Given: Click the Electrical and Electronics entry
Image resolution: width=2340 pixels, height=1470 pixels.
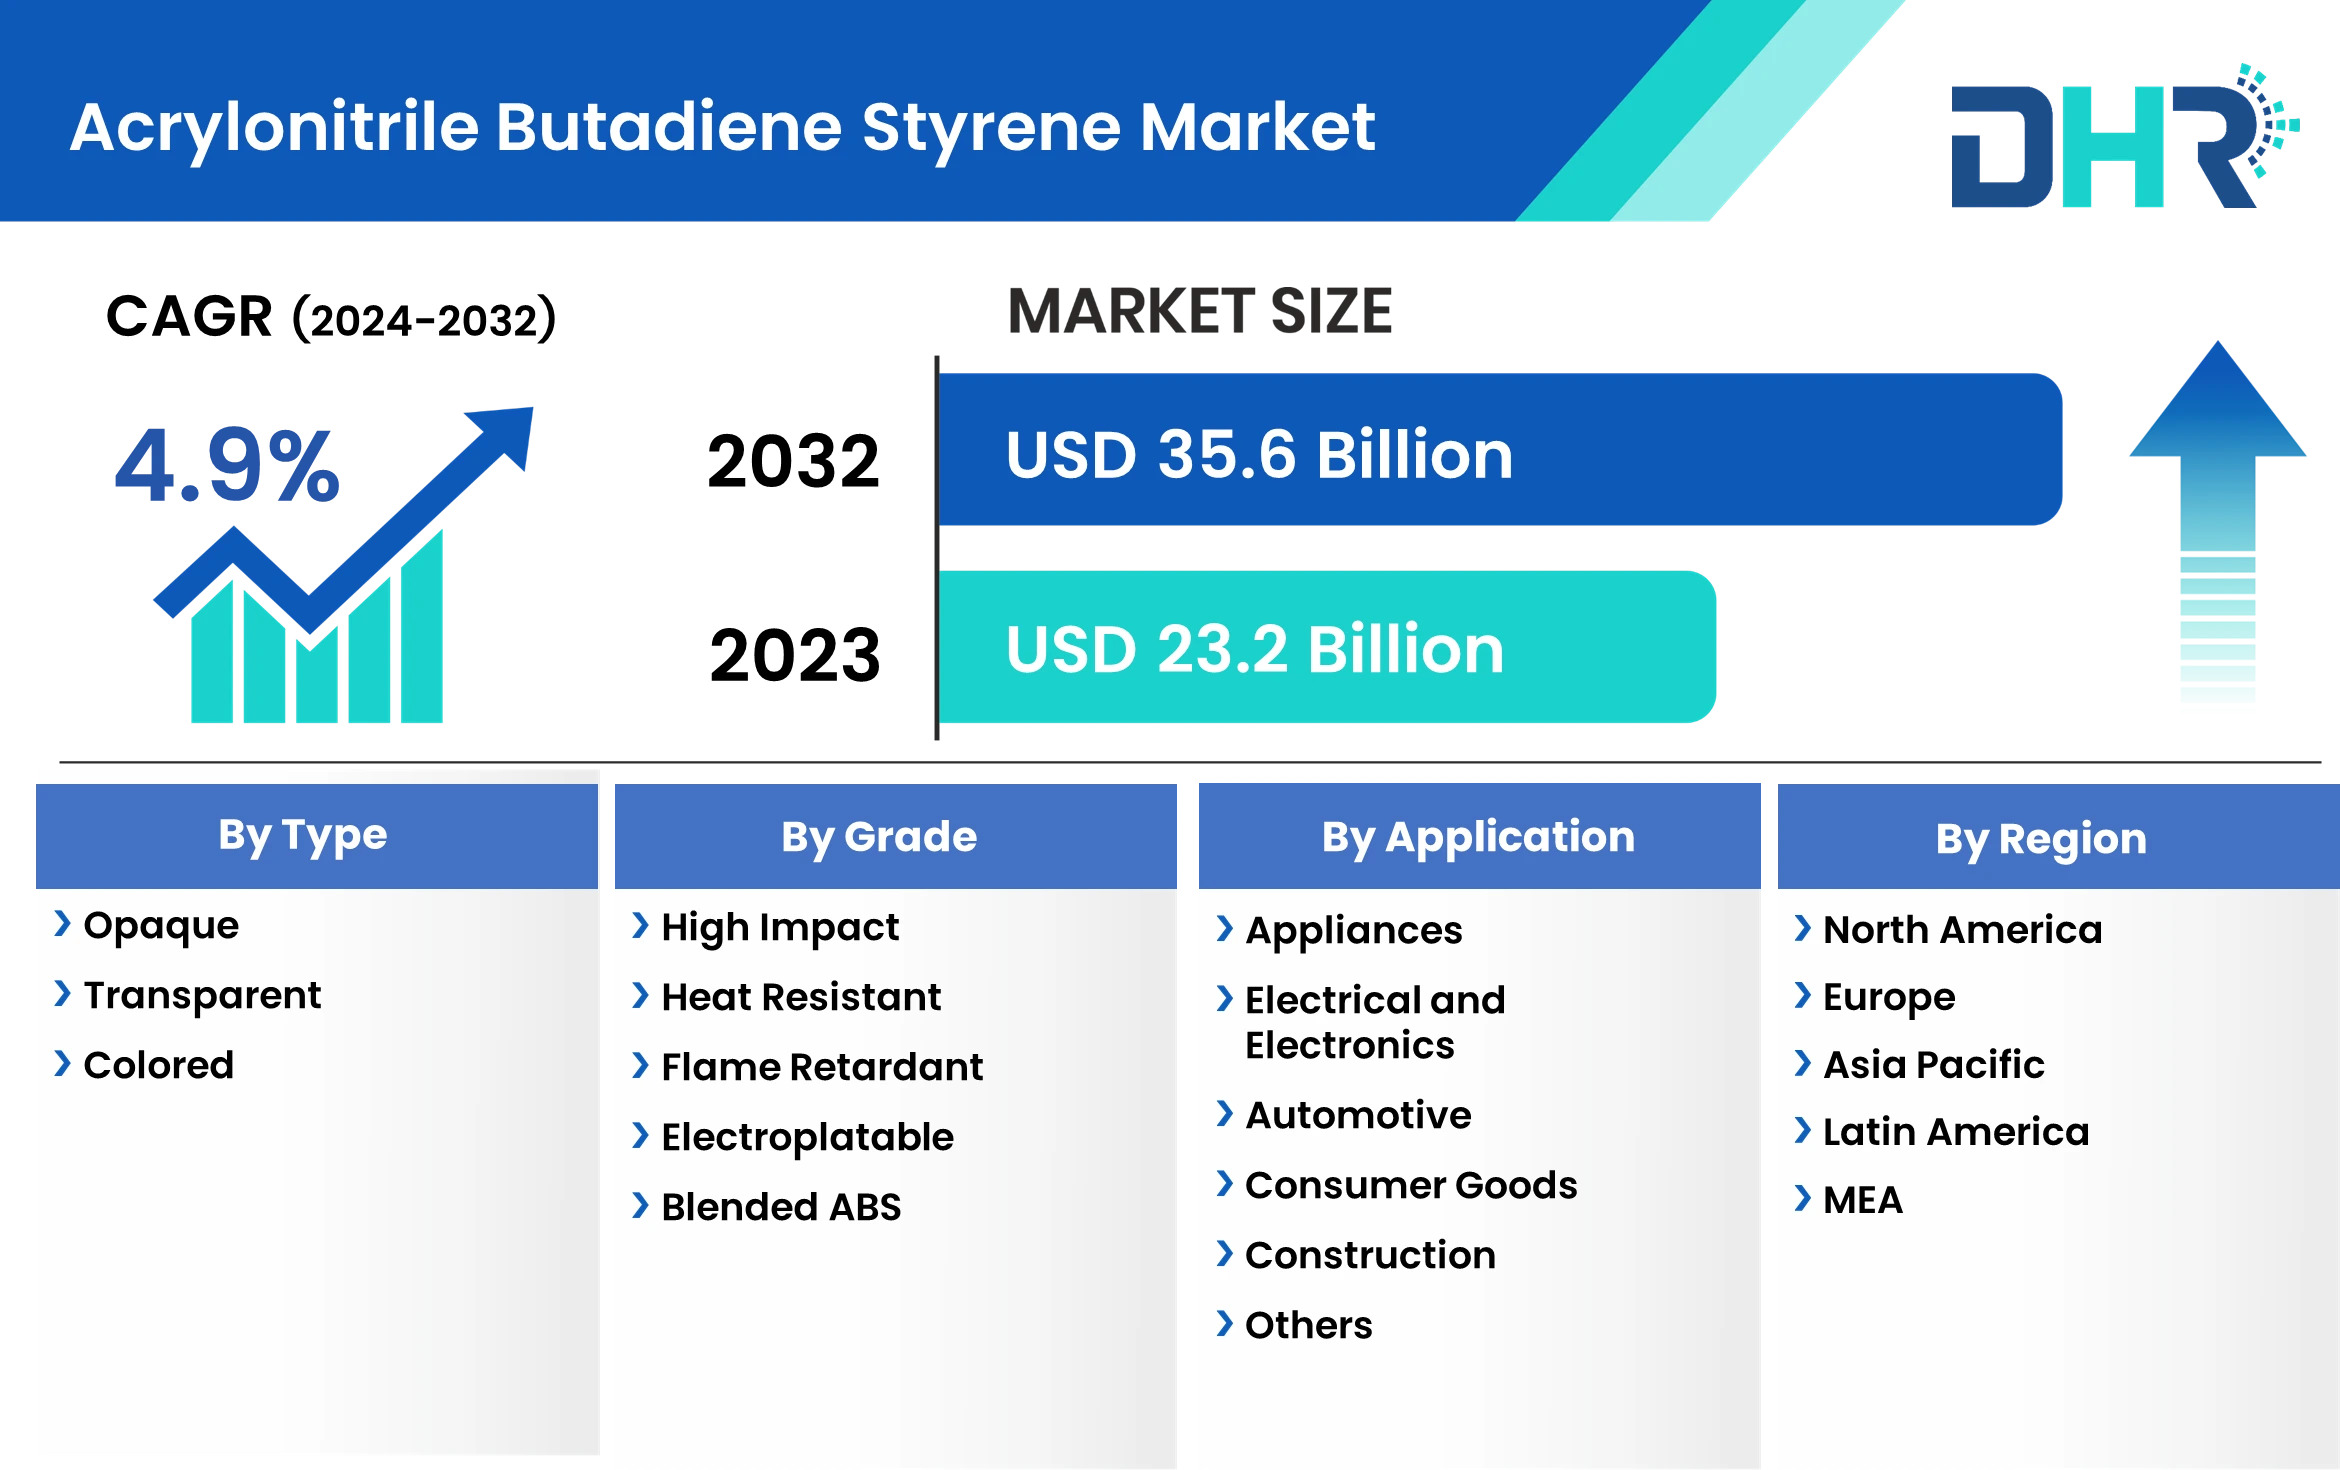Looking at the screenshot, I should coord(1375,1022).
